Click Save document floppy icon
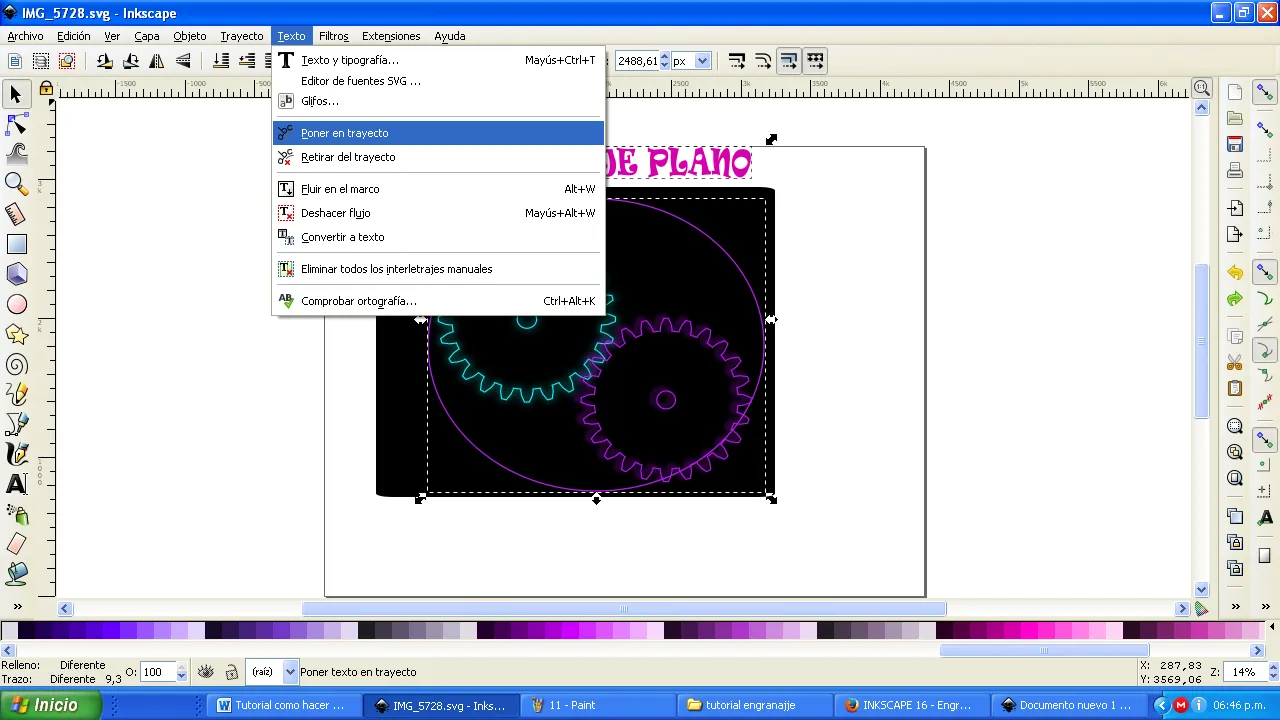Viewport: 1280px width, 720px height. [1235, 144]
